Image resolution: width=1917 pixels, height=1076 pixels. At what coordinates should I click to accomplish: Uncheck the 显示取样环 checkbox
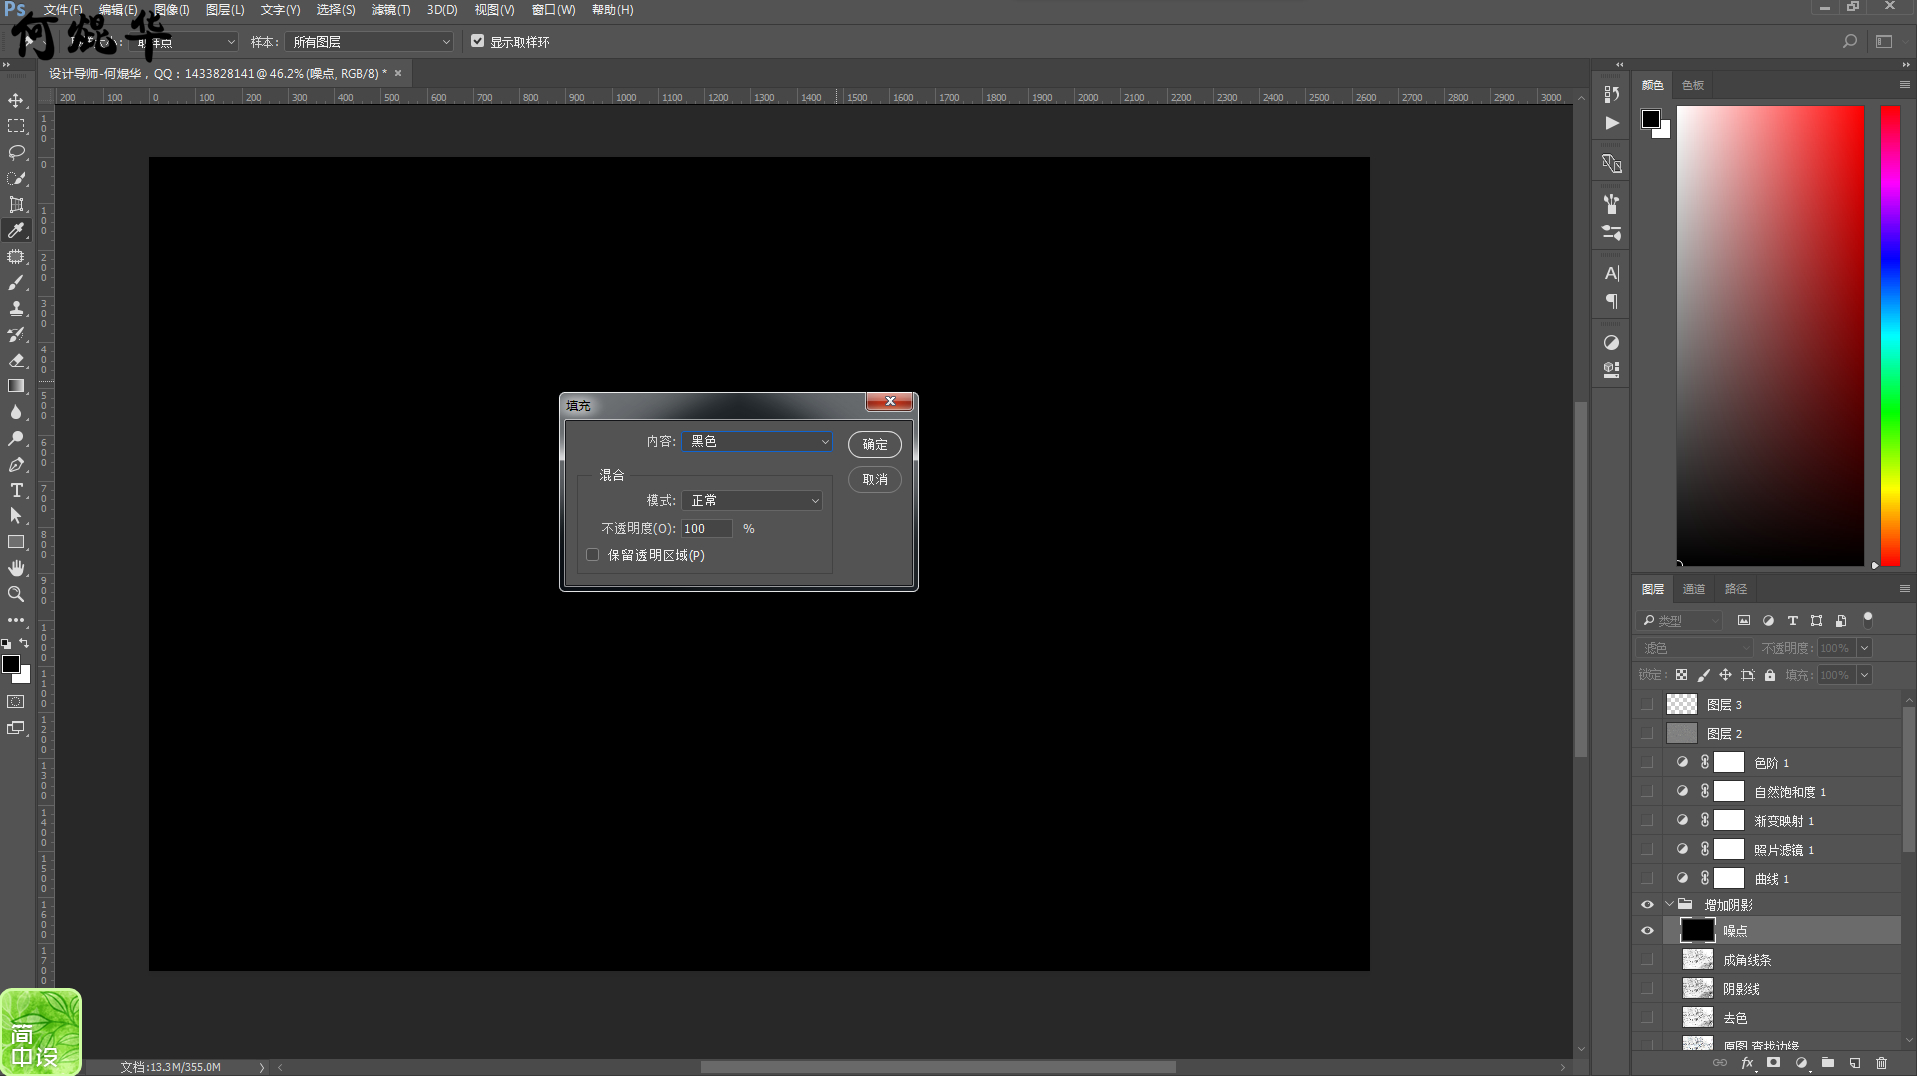pyautogui.click(x=478, y=41)
